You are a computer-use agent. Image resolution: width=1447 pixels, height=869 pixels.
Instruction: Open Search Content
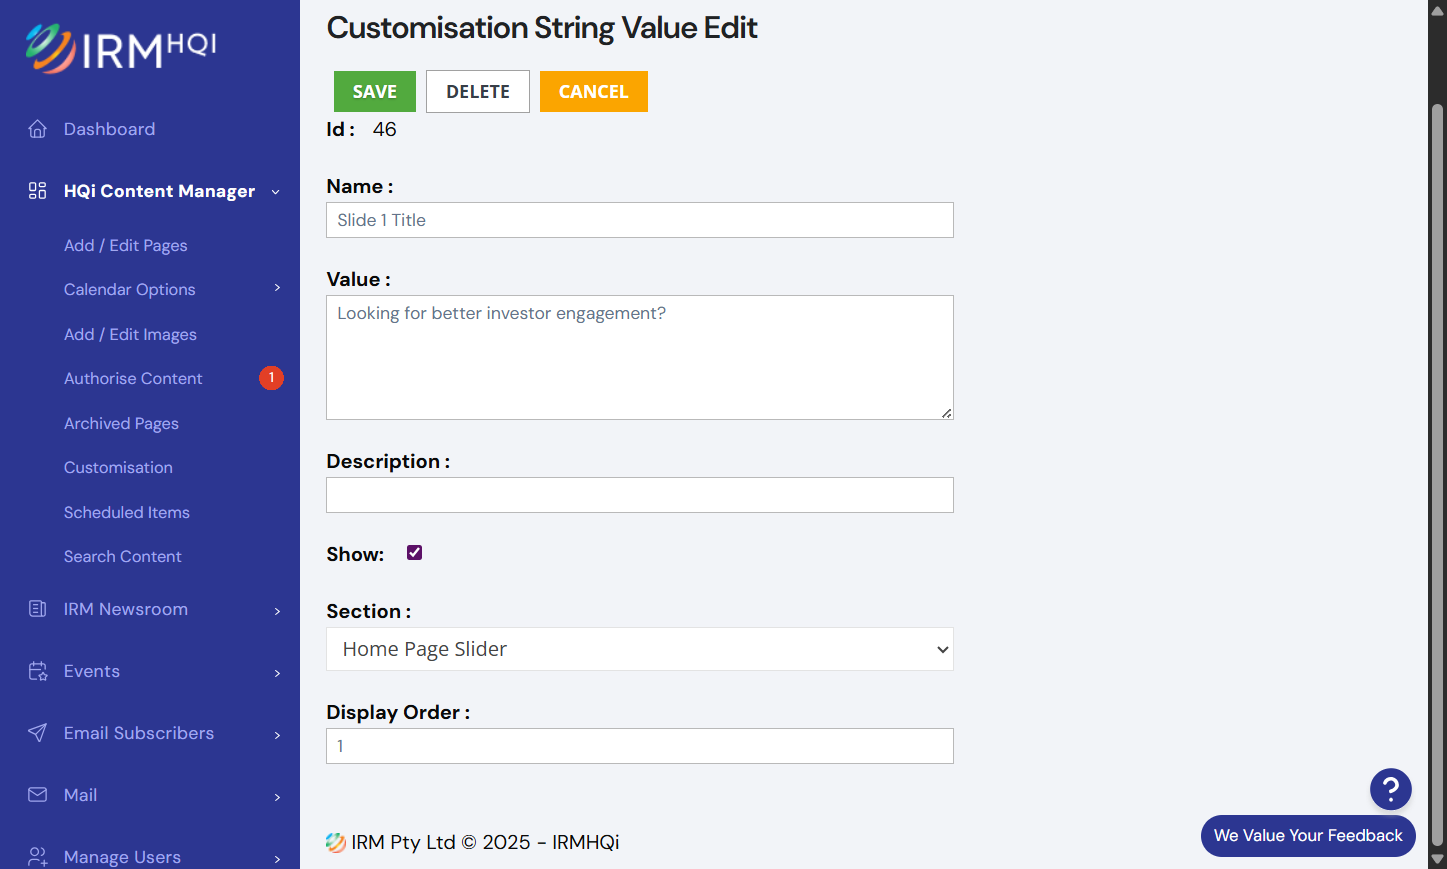click(123, 556)
